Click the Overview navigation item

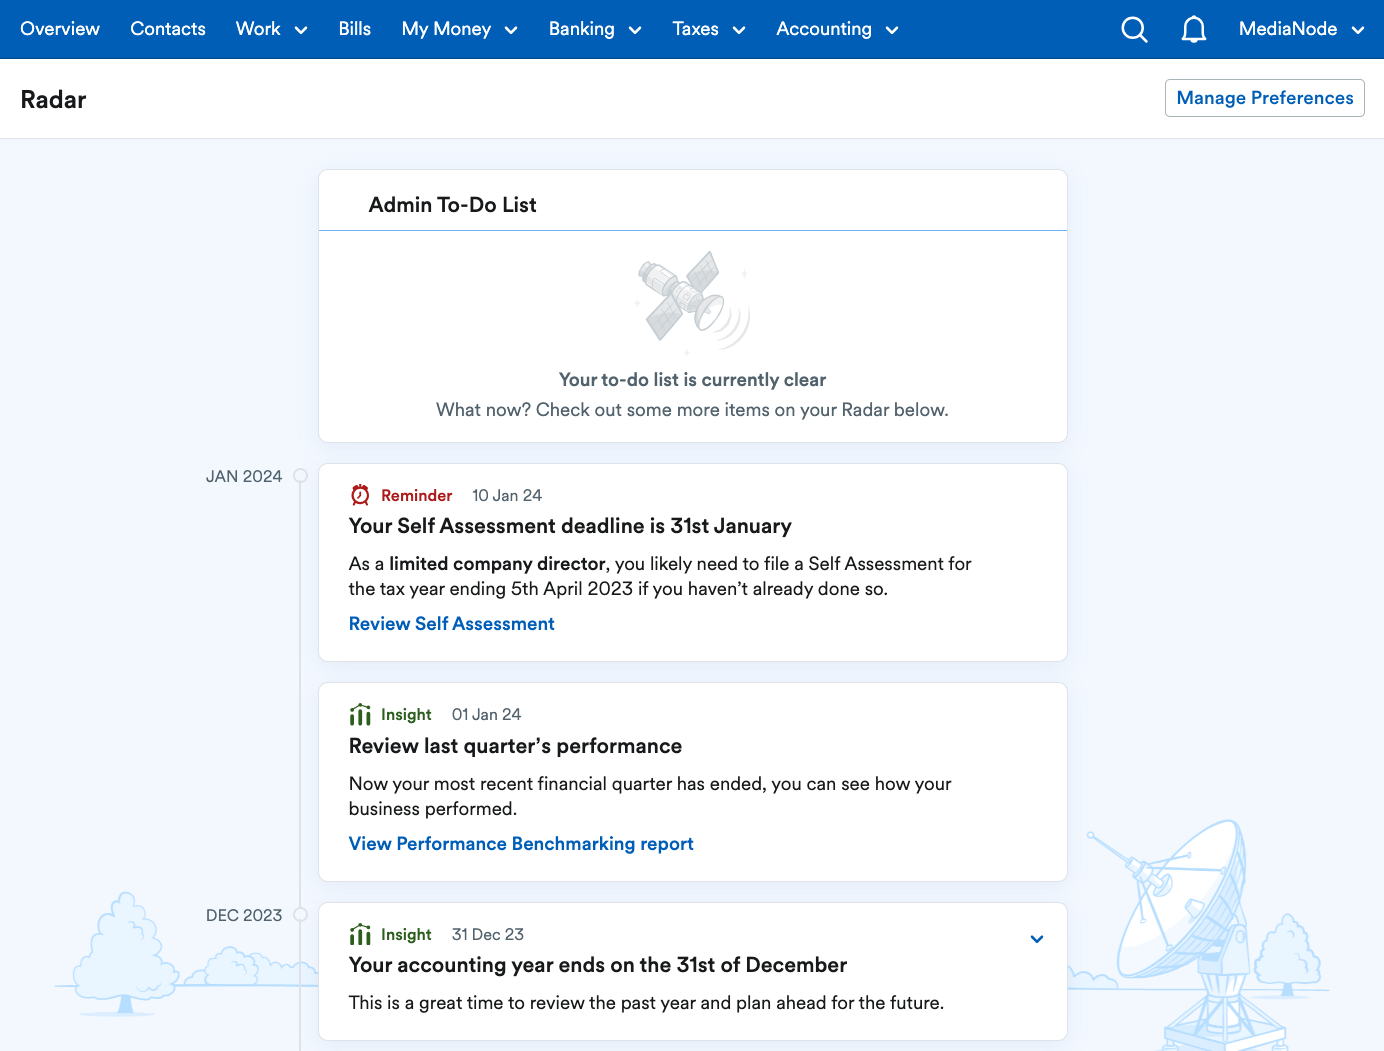pos(59,29)
